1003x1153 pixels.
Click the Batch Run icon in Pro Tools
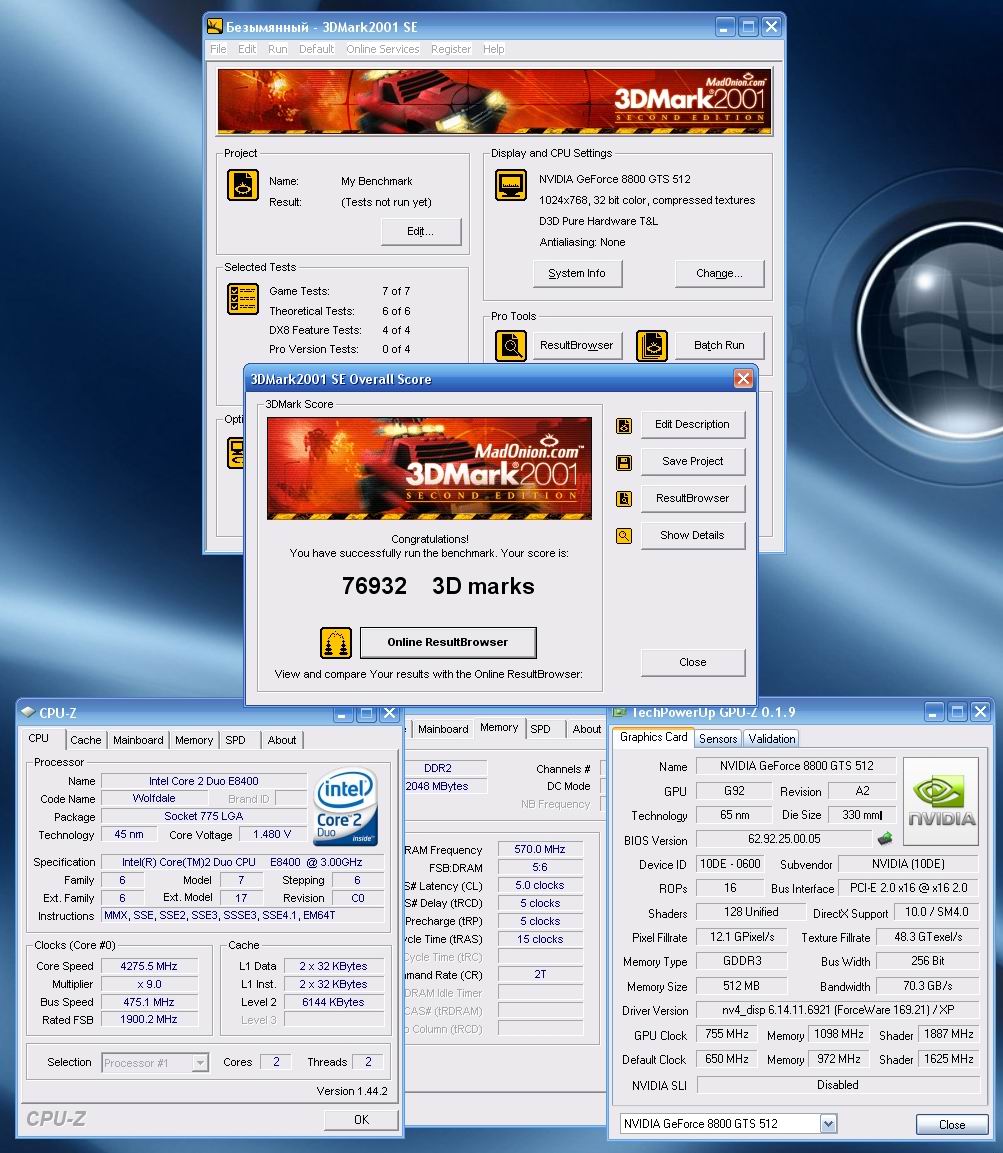[x=652, y=346]
